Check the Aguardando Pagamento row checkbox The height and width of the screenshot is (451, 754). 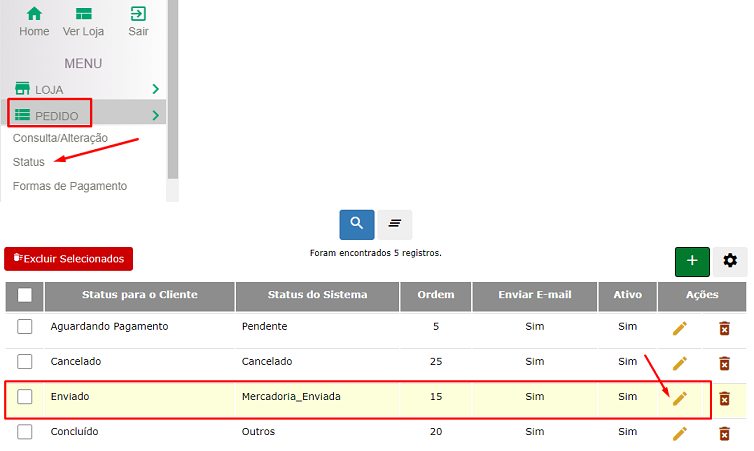[x=25, y=327]
